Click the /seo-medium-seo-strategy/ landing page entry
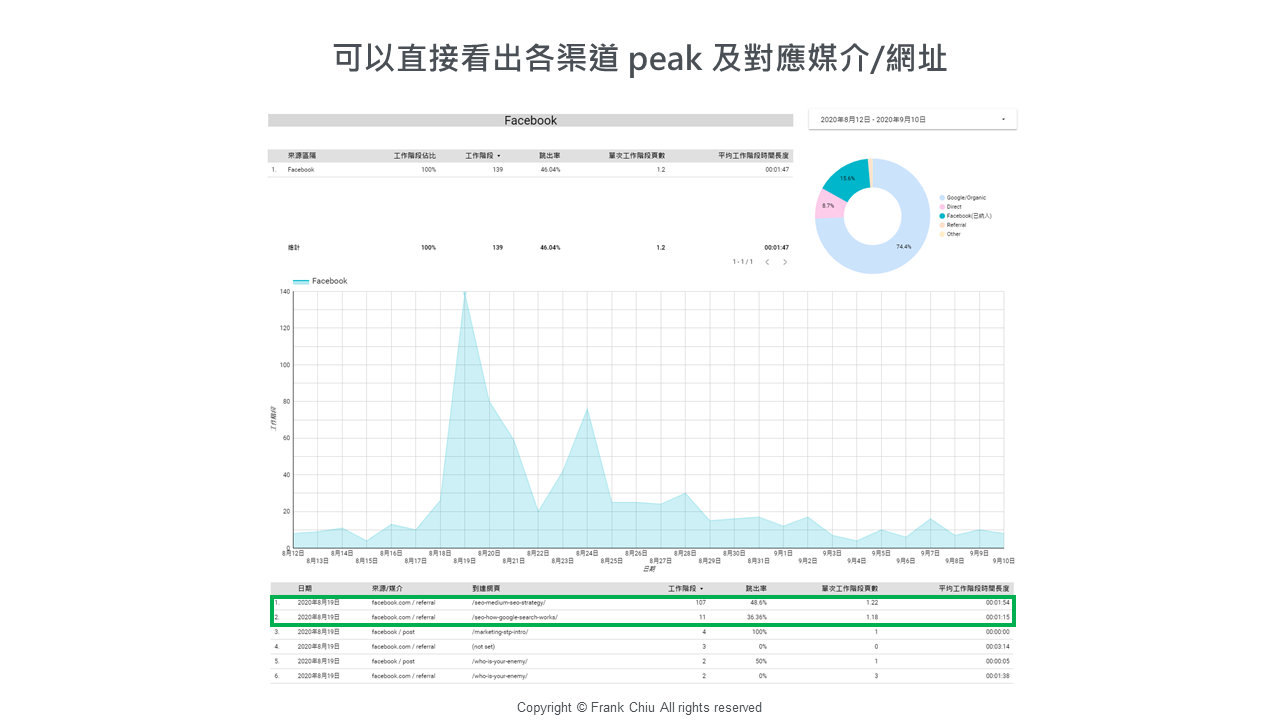 [x=510, y=604]
